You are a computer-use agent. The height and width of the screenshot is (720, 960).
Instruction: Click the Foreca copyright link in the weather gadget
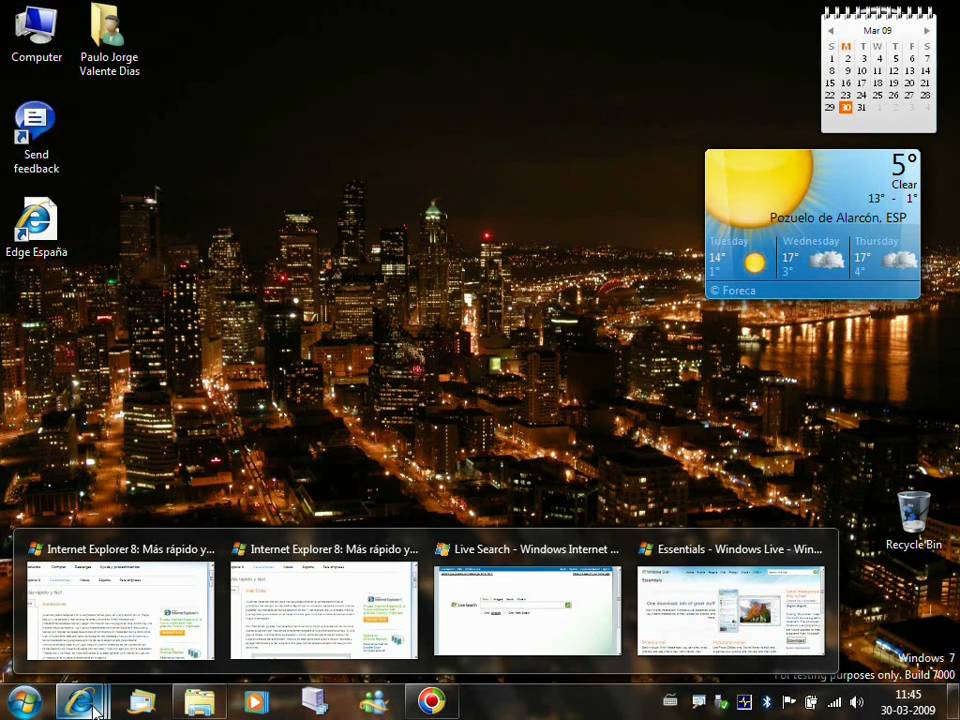coord(738,290)
